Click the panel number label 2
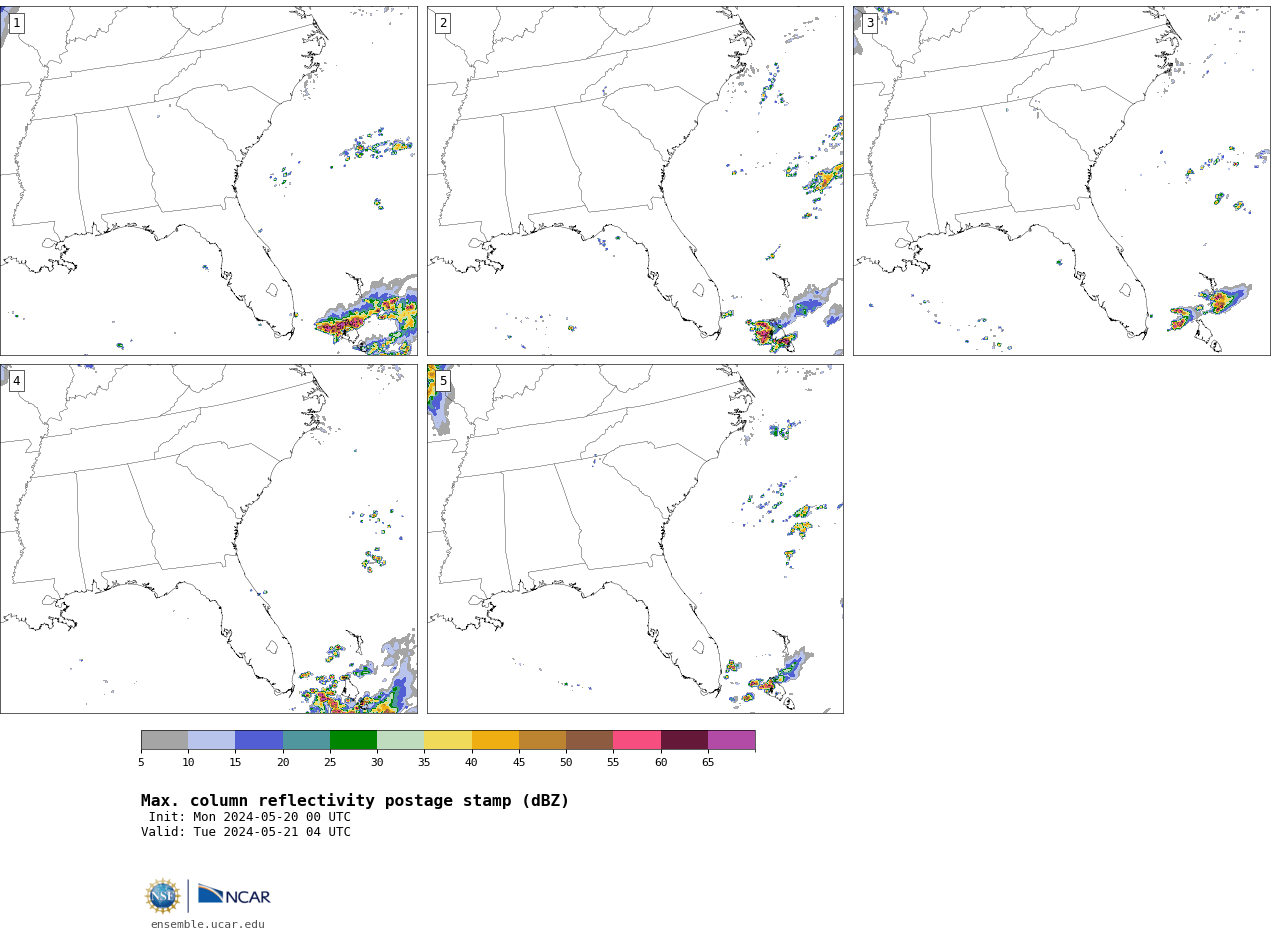1280x936 pixels. coord(443,23)
